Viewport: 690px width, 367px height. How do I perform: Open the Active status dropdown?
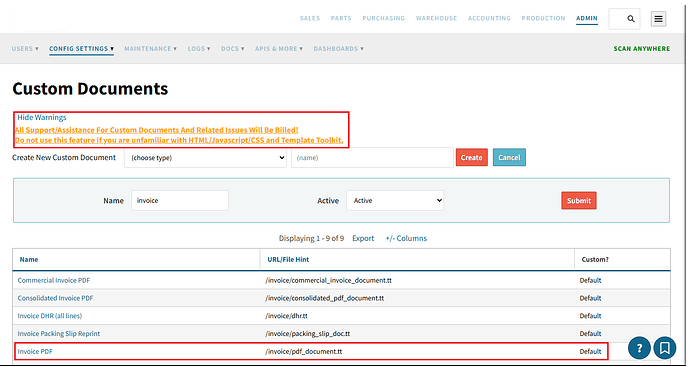point(395,200)
